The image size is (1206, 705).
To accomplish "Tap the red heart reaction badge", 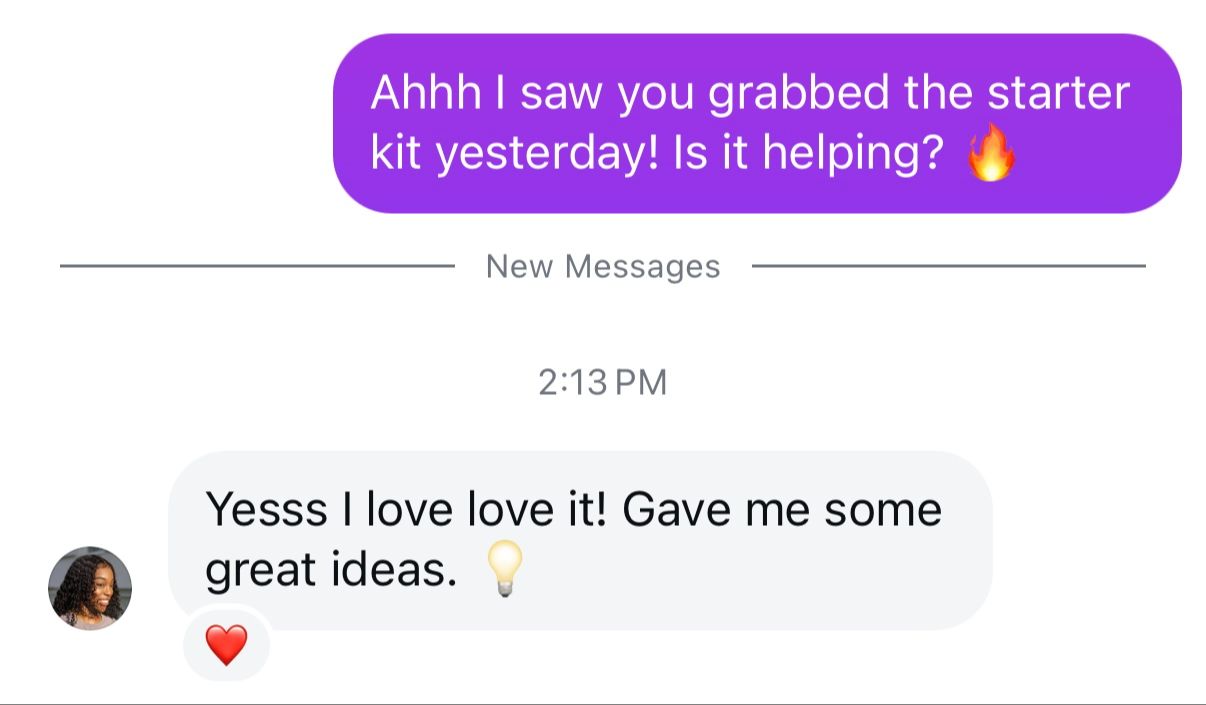I will point(227,645).
